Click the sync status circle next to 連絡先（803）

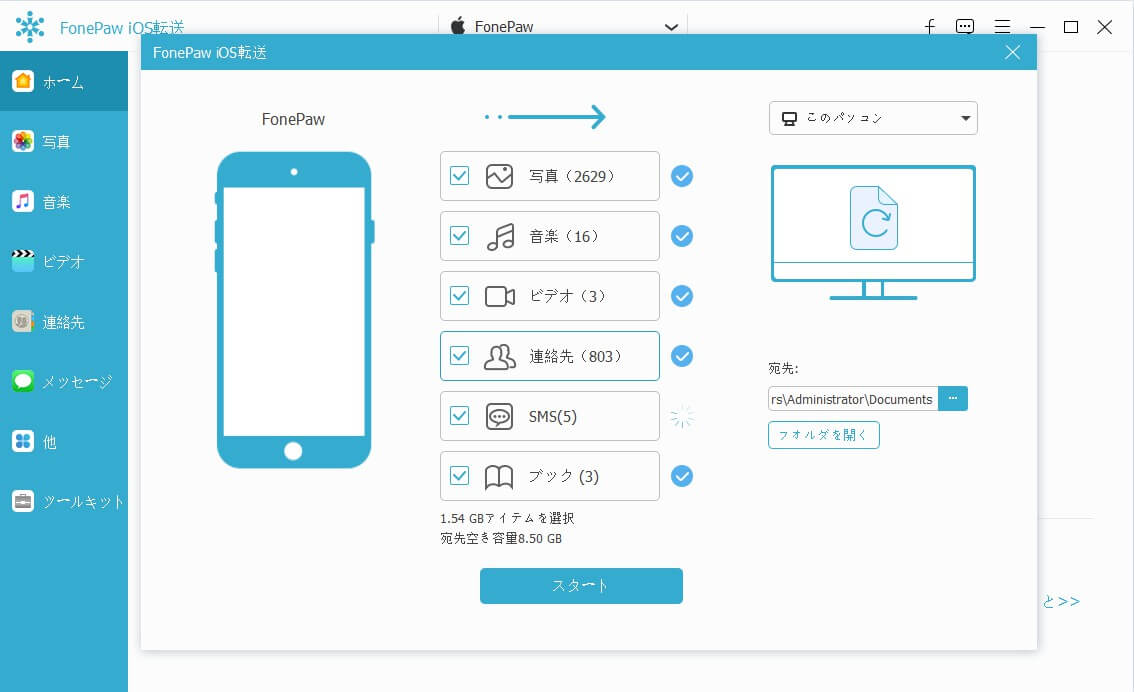tap(682, 356)
